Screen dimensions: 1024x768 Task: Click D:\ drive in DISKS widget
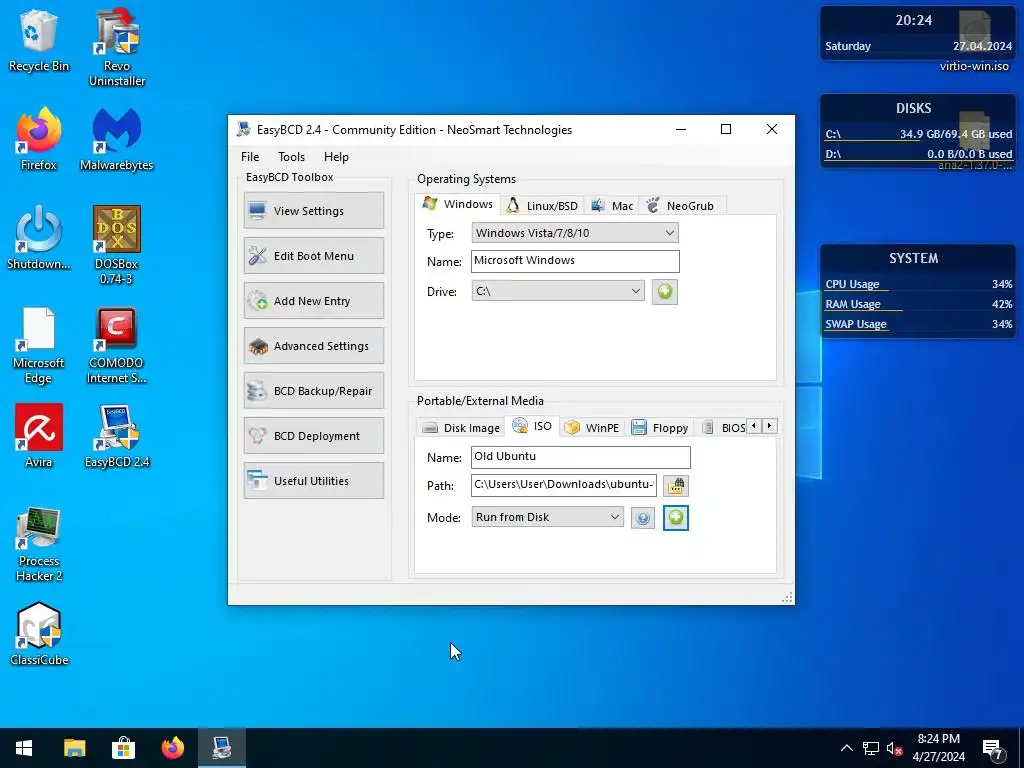(x=918, y=154)
